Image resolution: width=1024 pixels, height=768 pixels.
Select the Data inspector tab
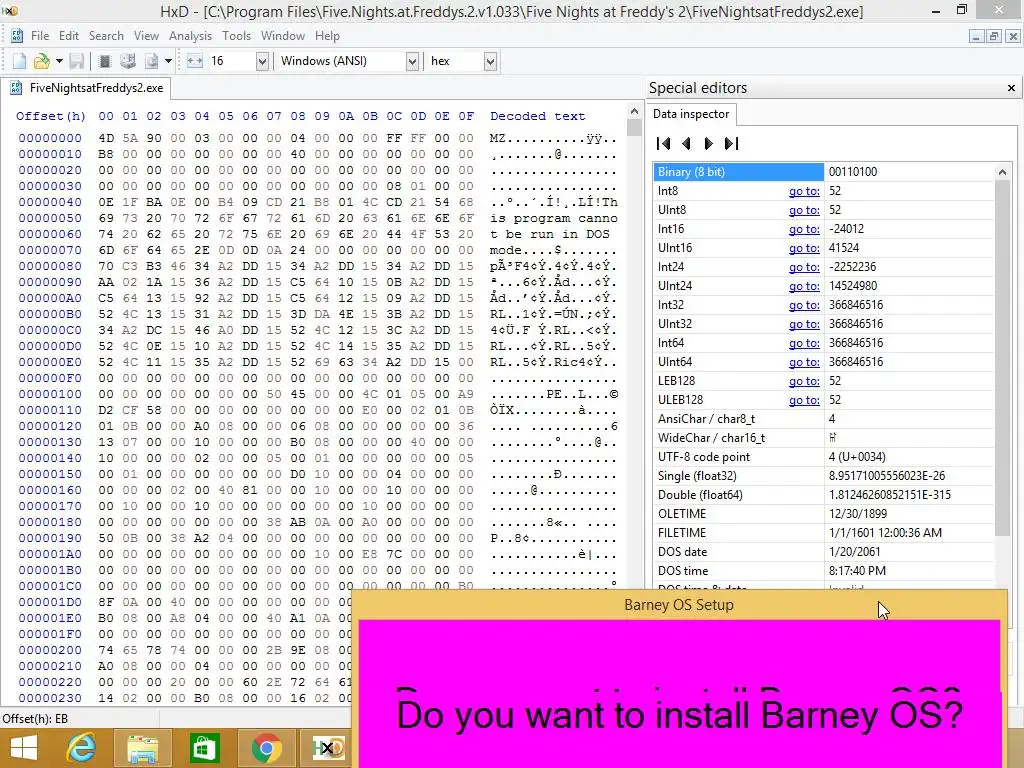click(x=691, y=114)
